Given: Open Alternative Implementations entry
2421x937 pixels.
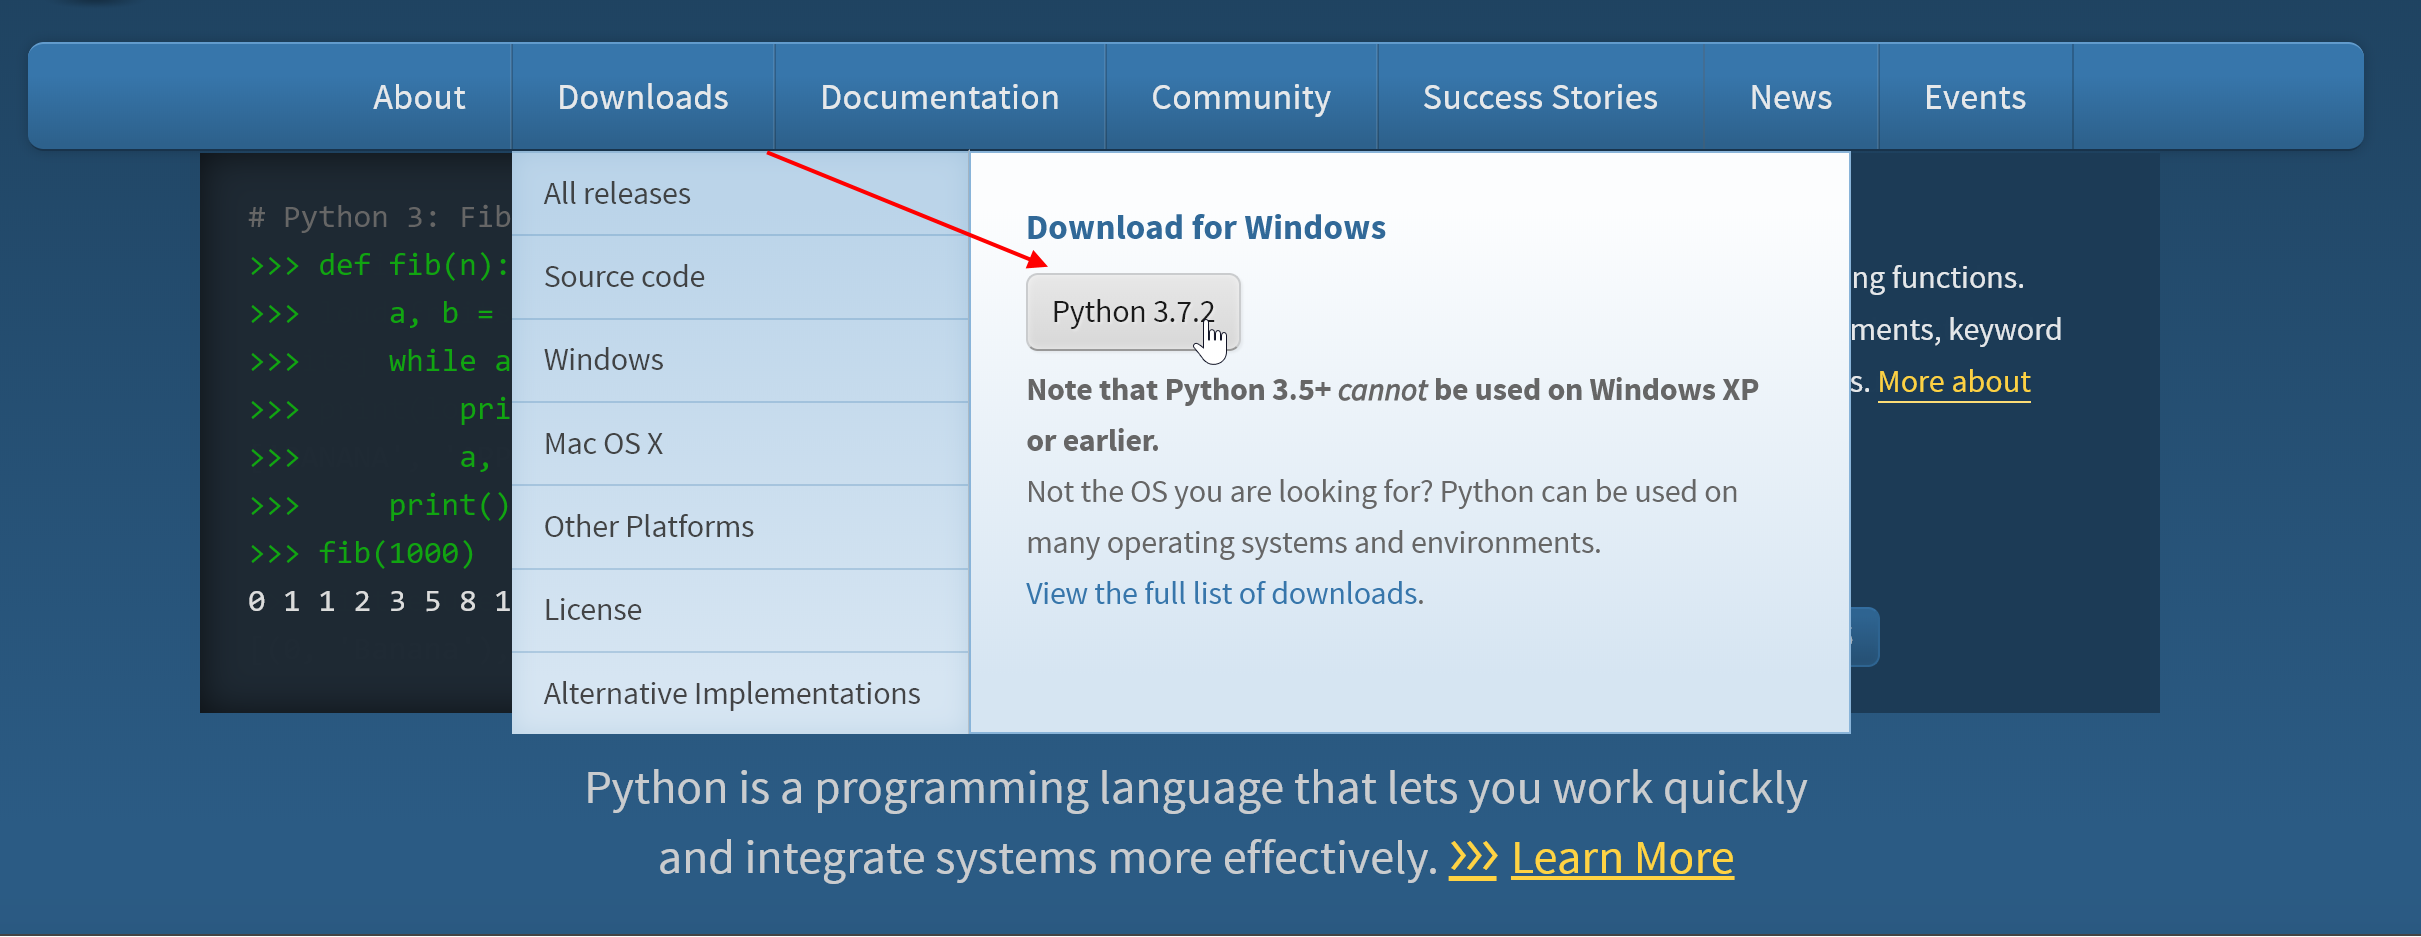Looking at the screenshot, I should click(x=740, y=693).
